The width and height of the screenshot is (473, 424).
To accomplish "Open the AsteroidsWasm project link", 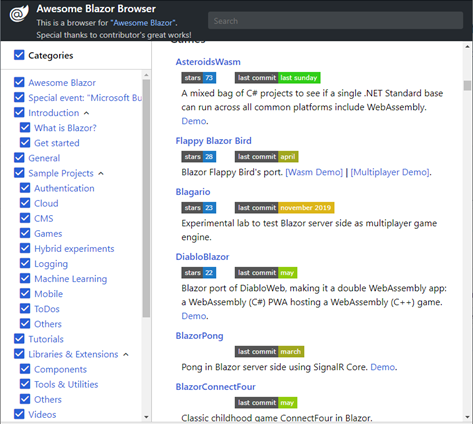I will pyautogui.click(x=208, y=62).
